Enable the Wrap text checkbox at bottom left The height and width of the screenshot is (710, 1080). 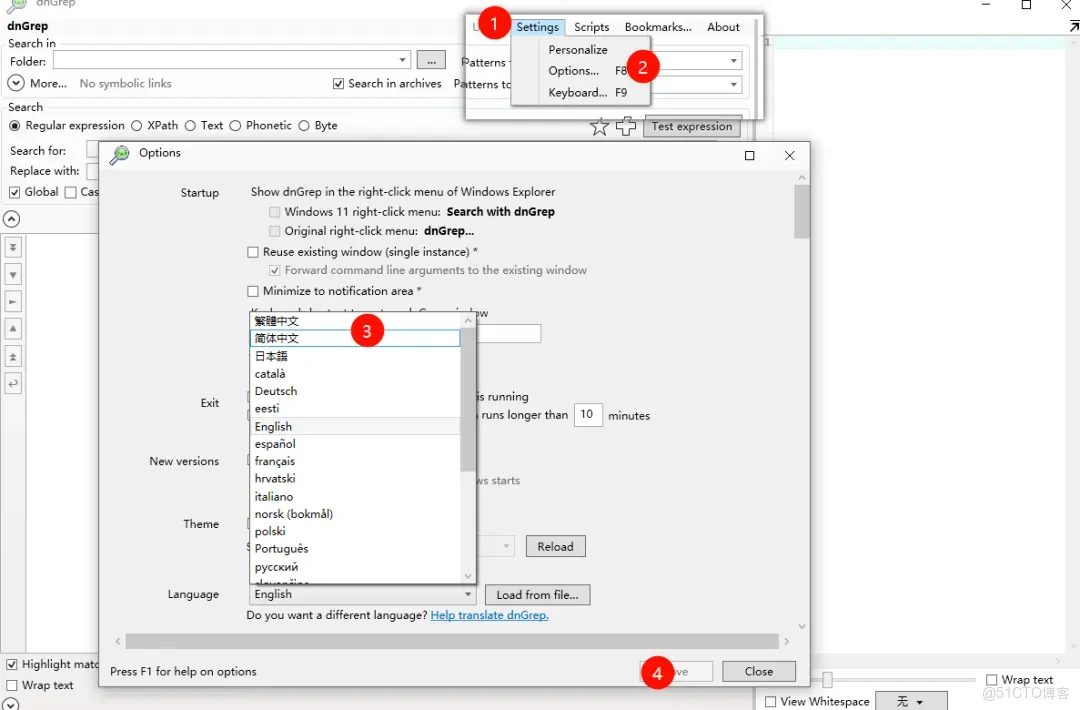click(12, 685)
